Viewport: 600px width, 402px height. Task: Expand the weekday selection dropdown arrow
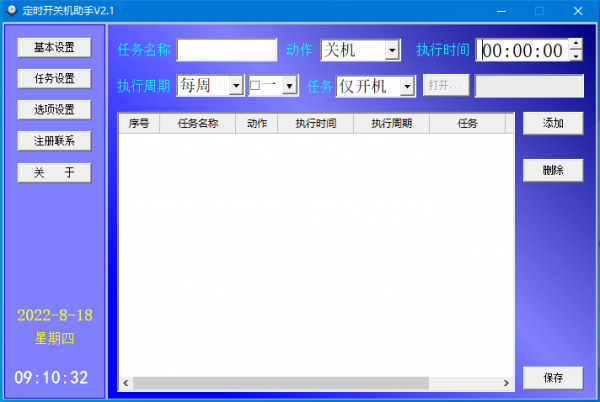290,86
